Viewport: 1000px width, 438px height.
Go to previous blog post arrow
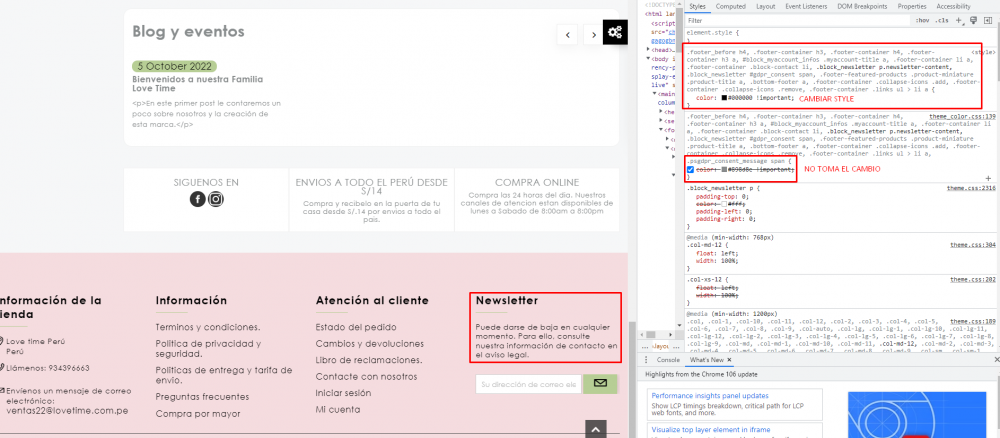tap(568, 34)
